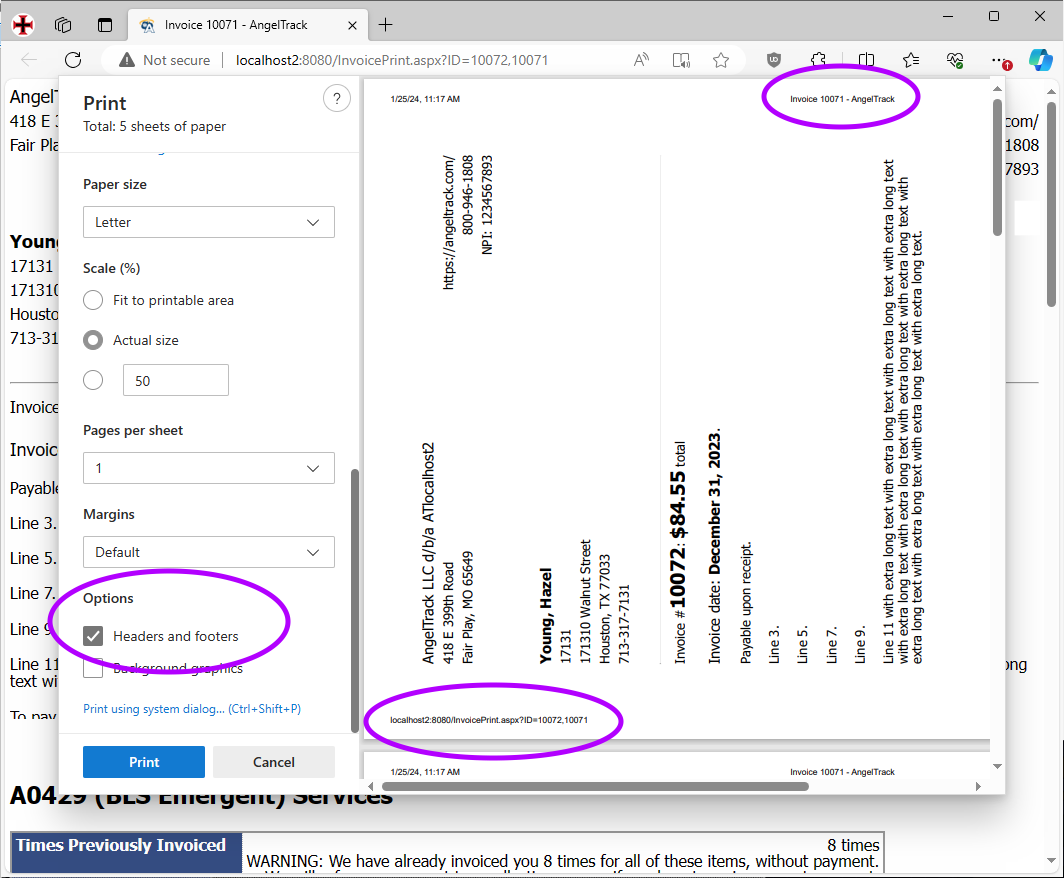Click in the custom scale percentage field
The height and width of the screenshot is (878, 1064).
tap(175, 380)
